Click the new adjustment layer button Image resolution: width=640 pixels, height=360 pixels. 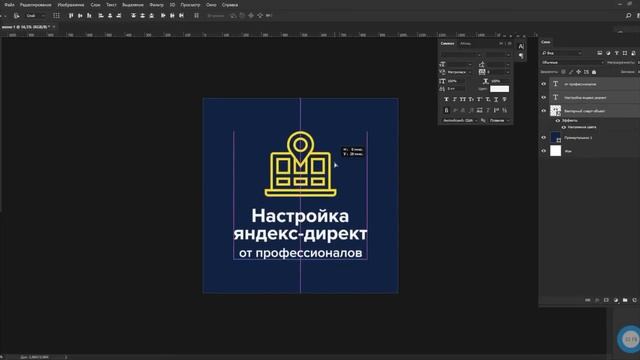(616, 300)
